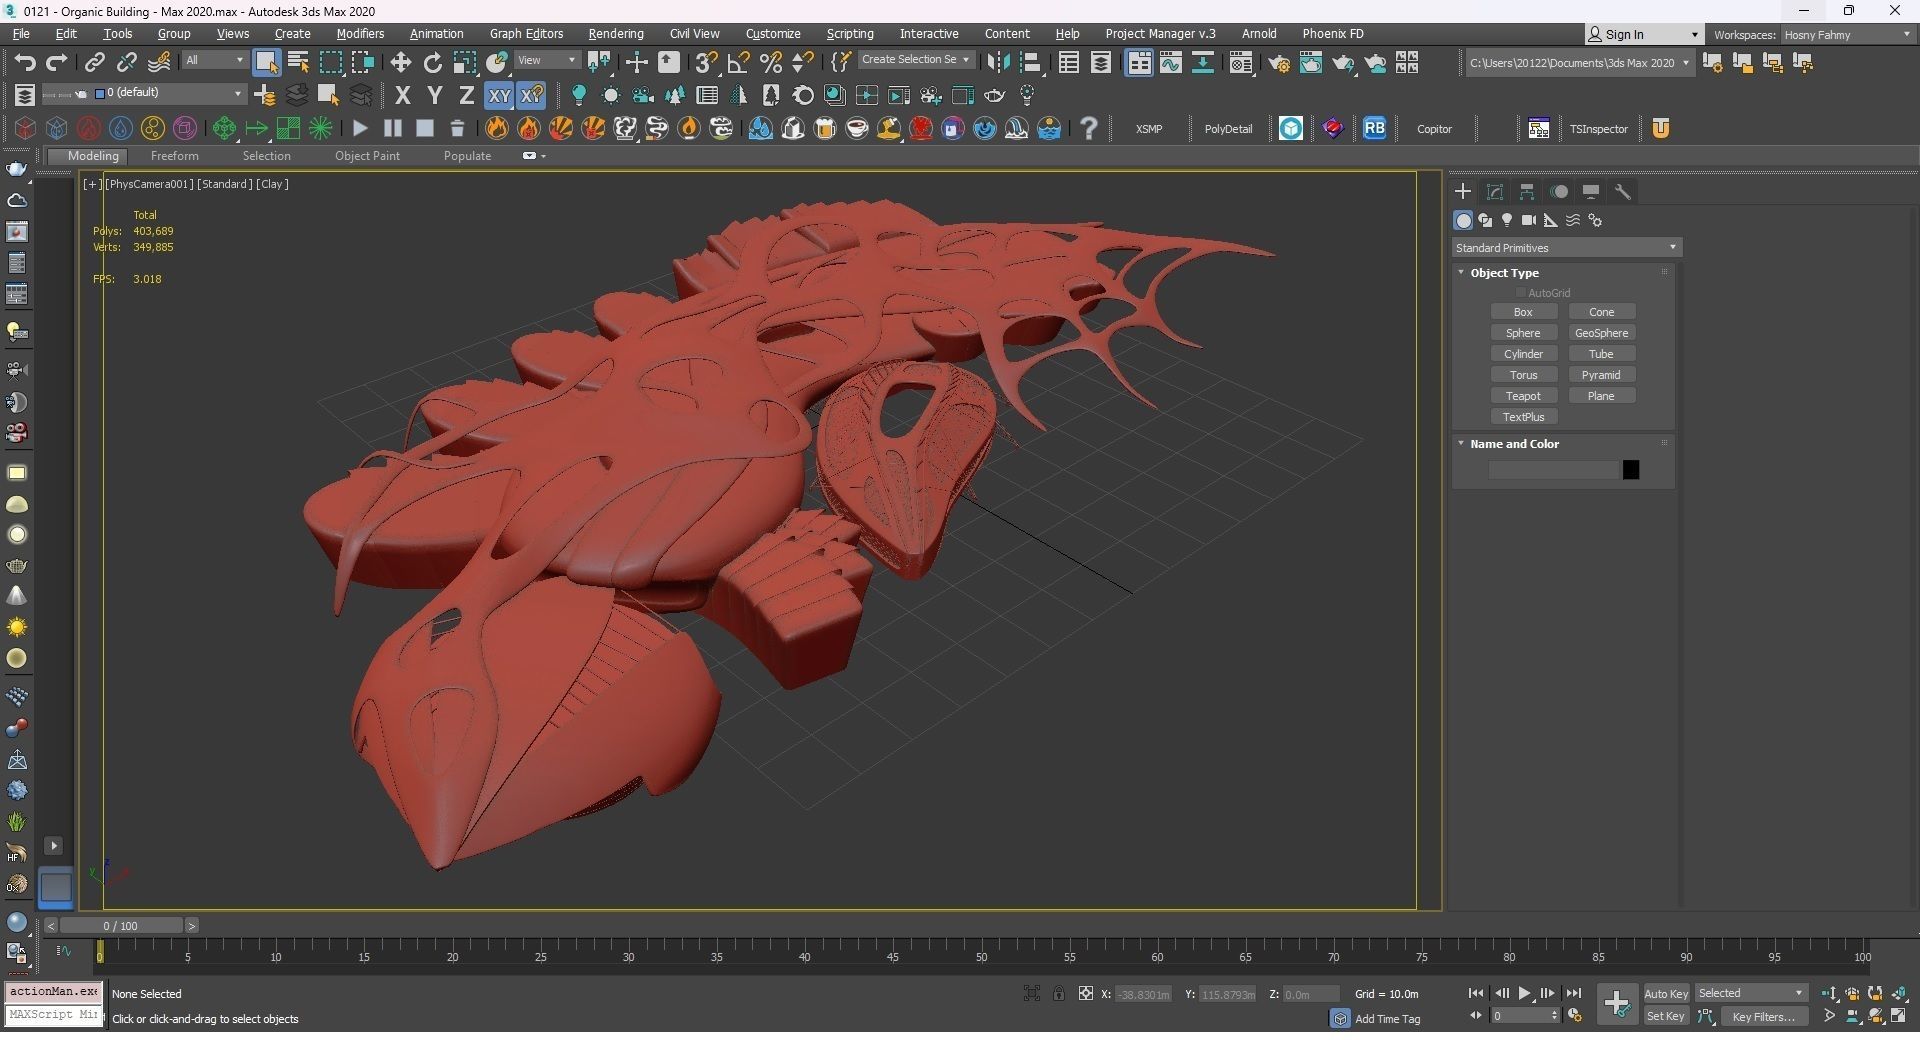Click the Phoenix FD play simulation icon
This screenshot has height=1040, width=1920.
pyautogui.click(x=360, y=128)
